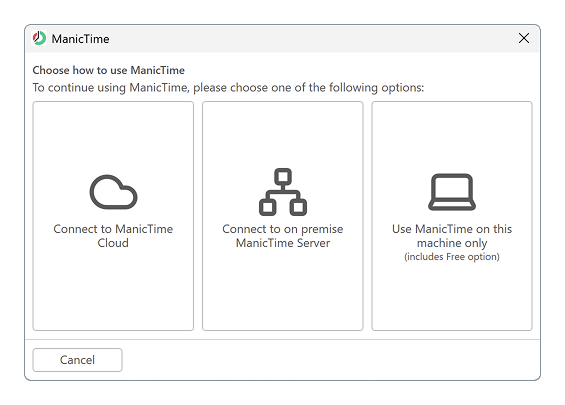
Task: Select the Connect to ManicTime Cloud label
Action: tap(113, 236)
